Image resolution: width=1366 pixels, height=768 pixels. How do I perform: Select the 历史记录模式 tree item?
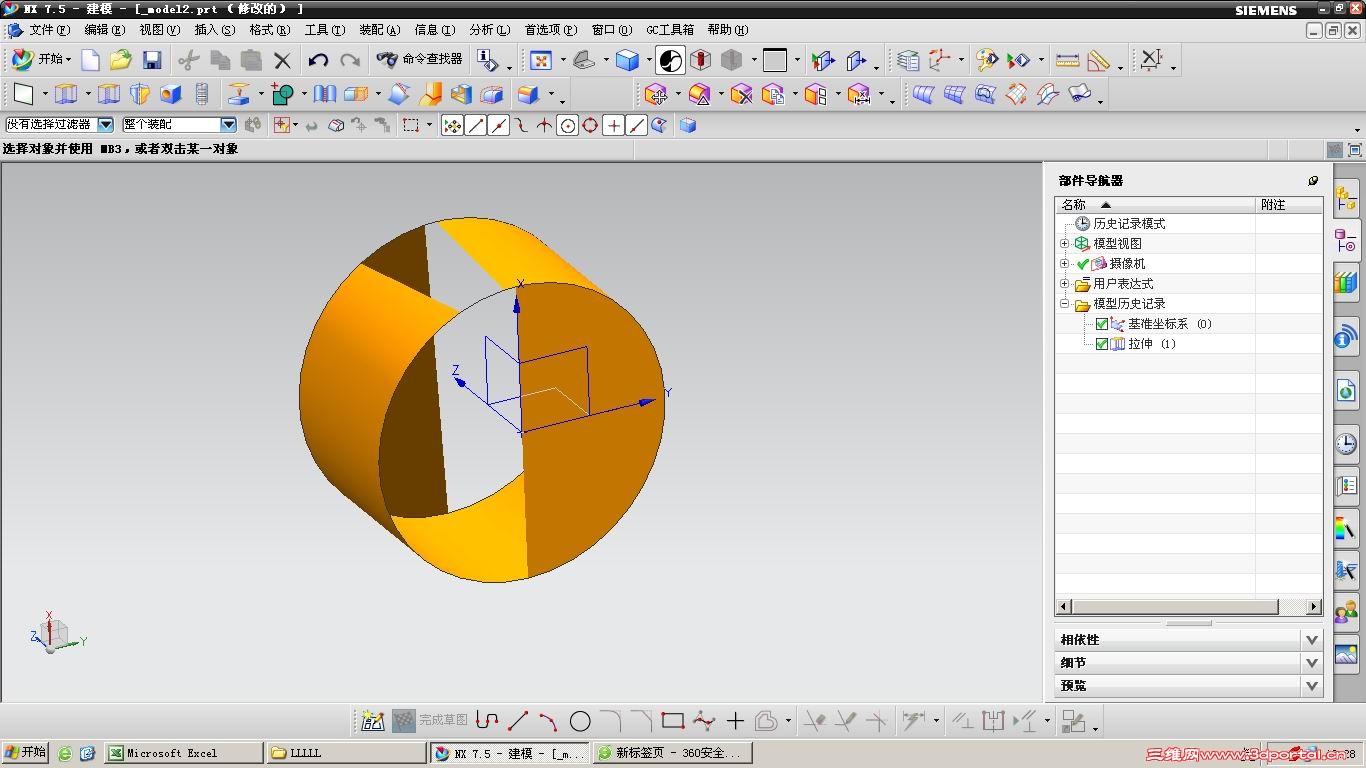[1129, 224]
